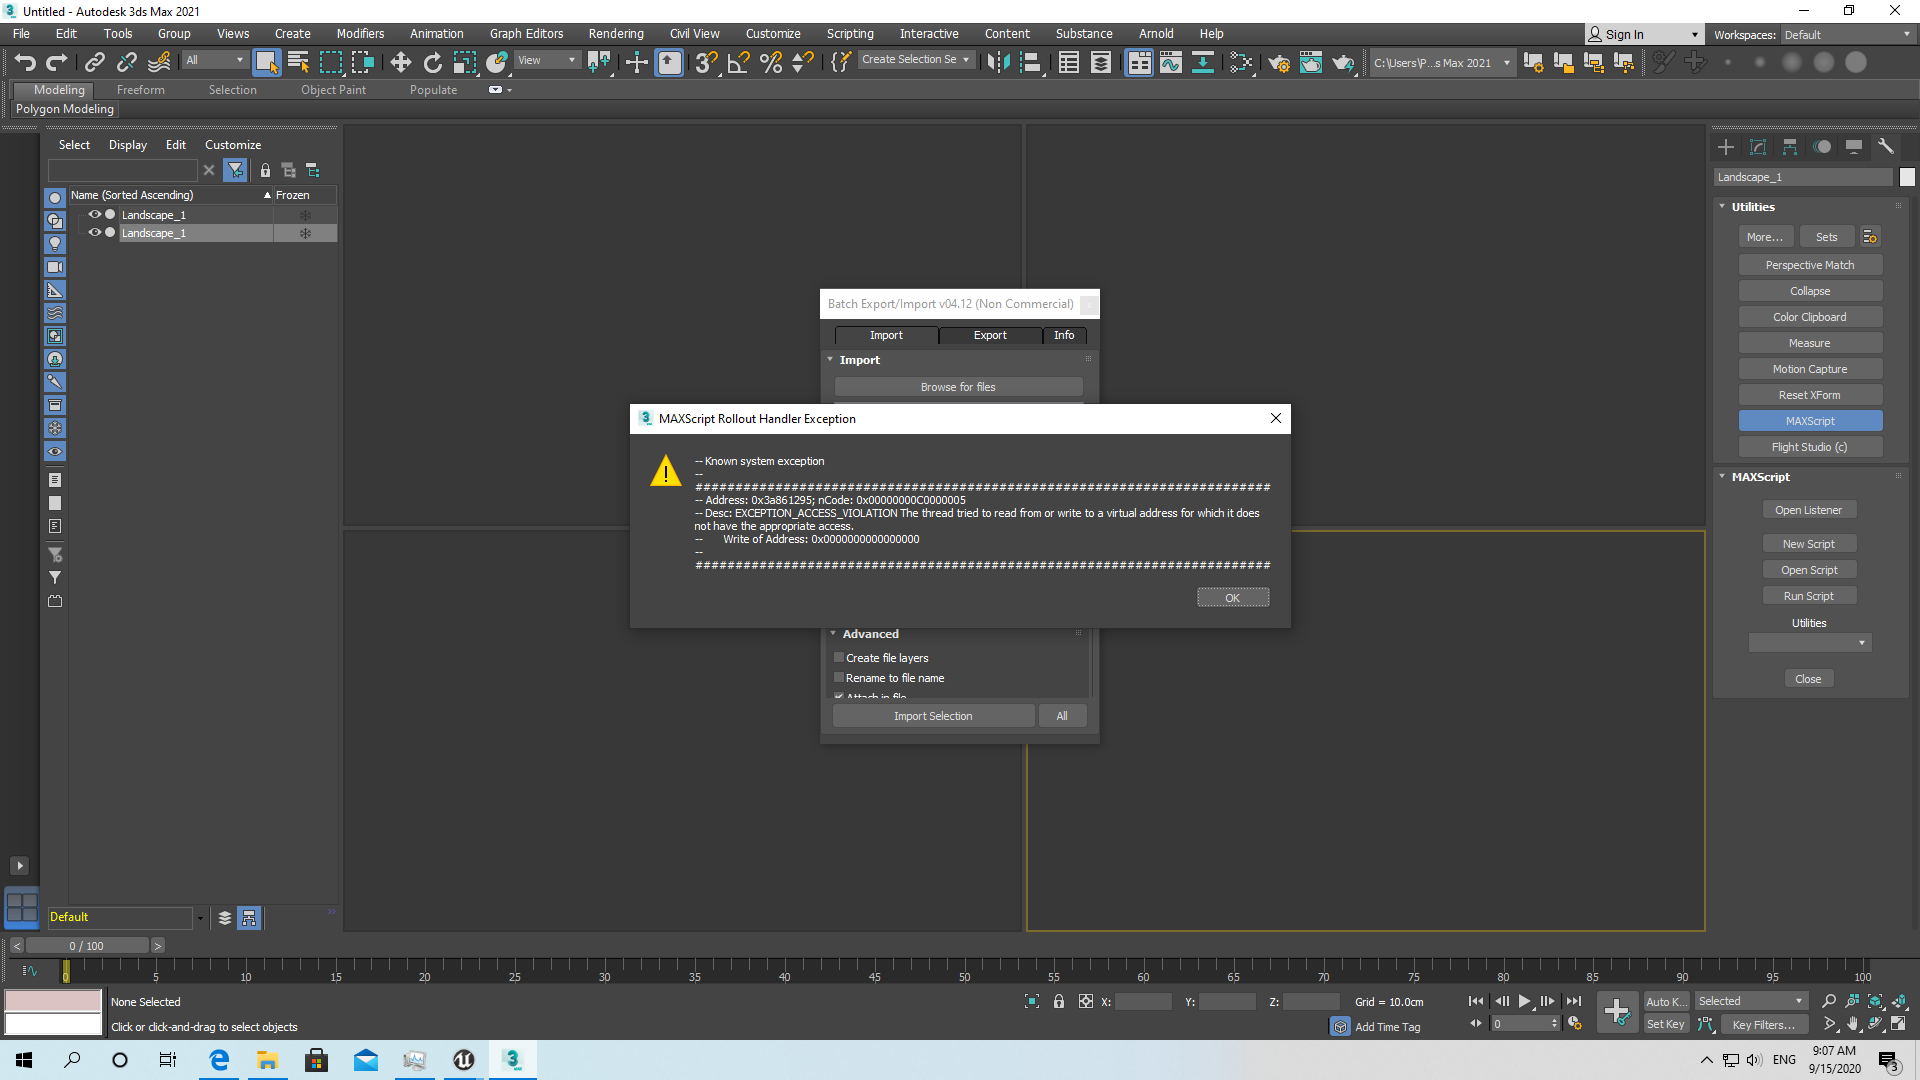Switch to Export tab in Batch dialog
This screenshot has width=1920, height=1080.
coord(990,335)
